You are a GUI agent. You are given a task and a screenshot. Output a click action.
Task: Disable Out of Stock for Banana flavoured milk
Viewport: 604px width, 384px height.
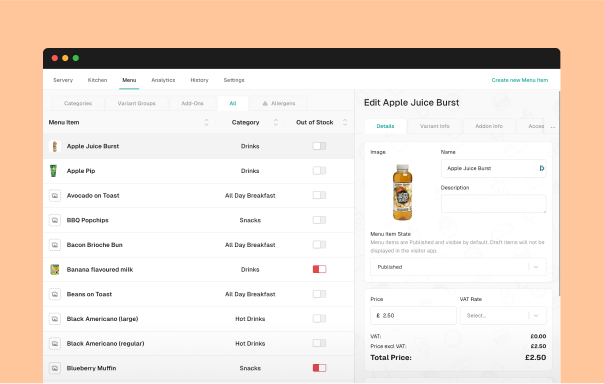tap(319, 269)
